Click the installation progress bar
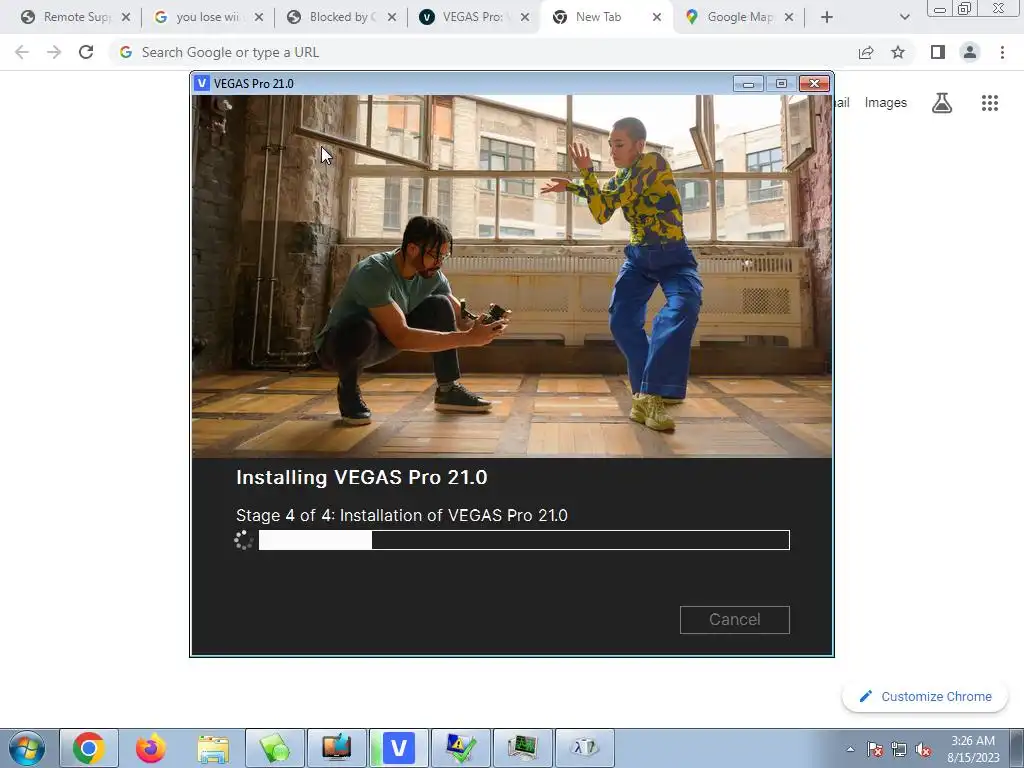 click(x=524, y=540)
